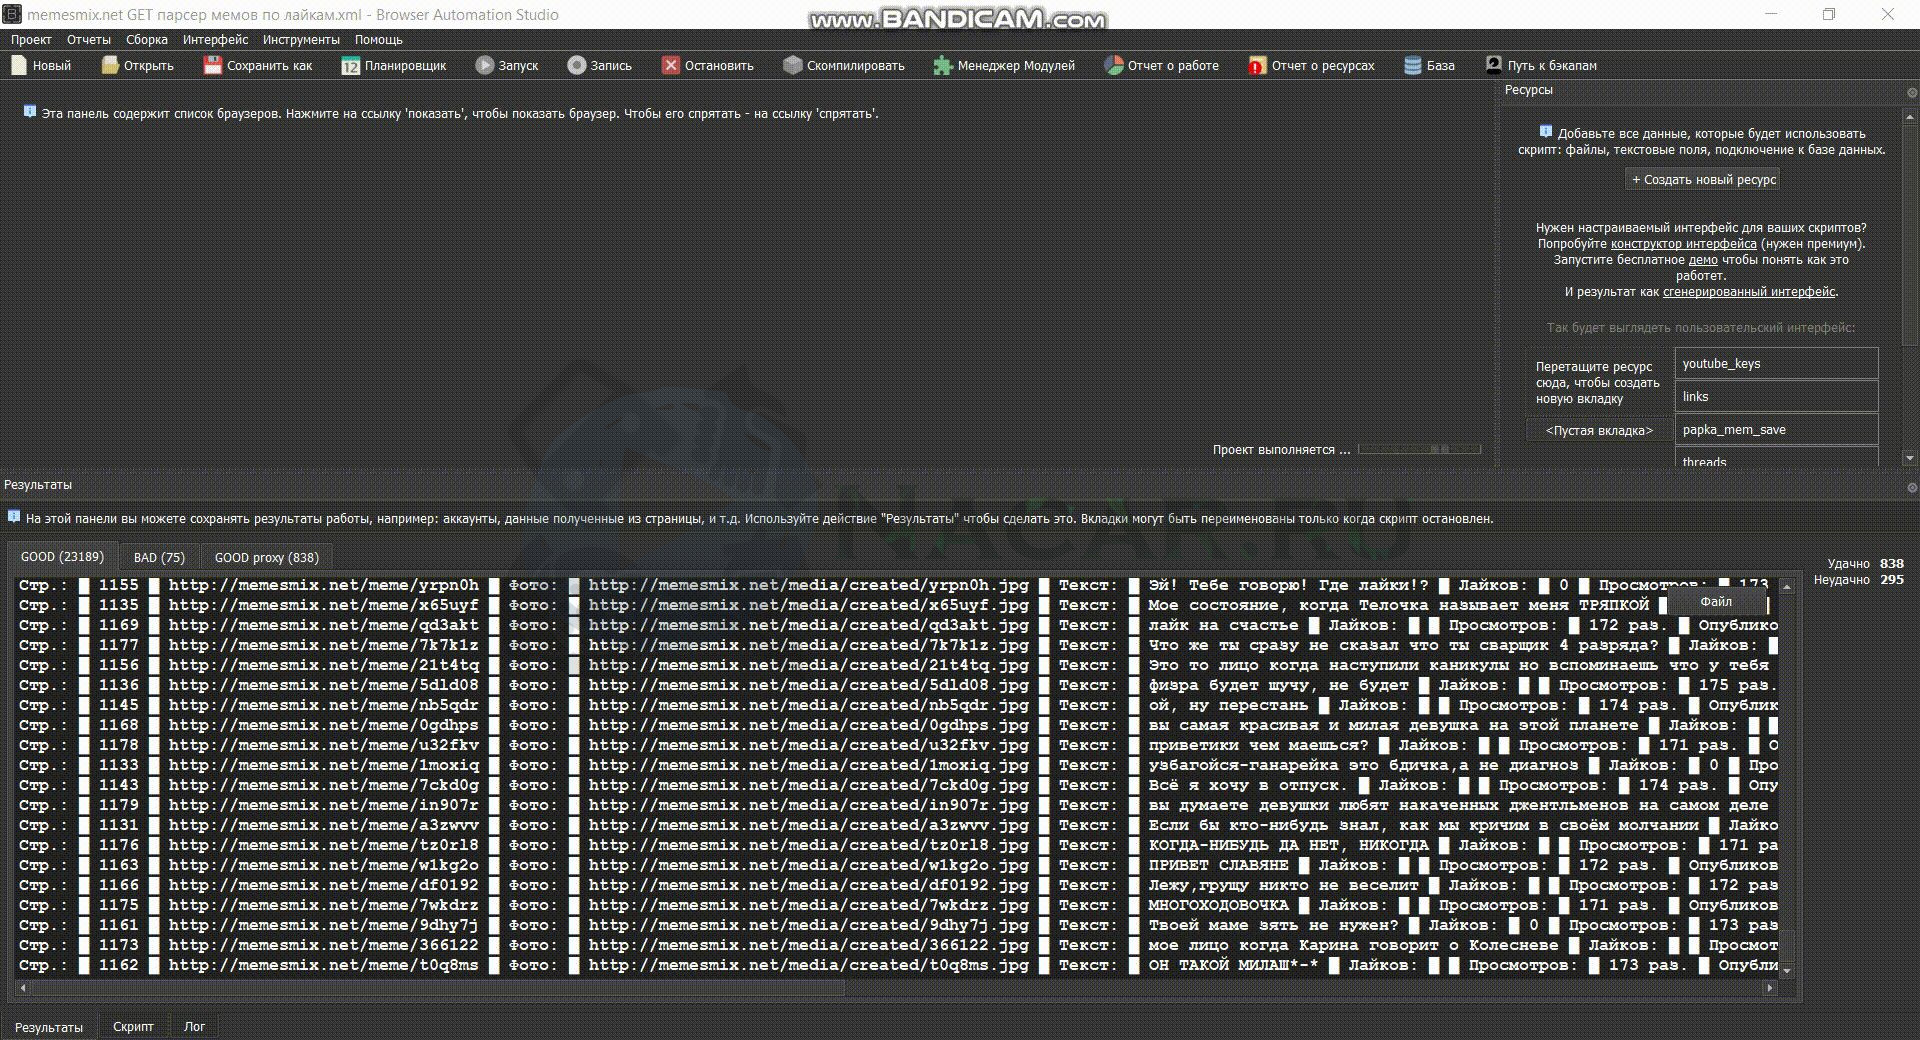1920x1040 pixels.
Task: Follow the конструктор интерфейса link
Action: [1683, 244]
